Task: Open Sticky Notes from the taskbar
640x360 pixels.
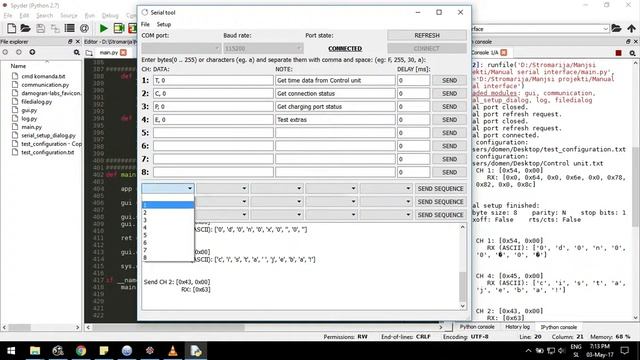Action: point(104,351)
